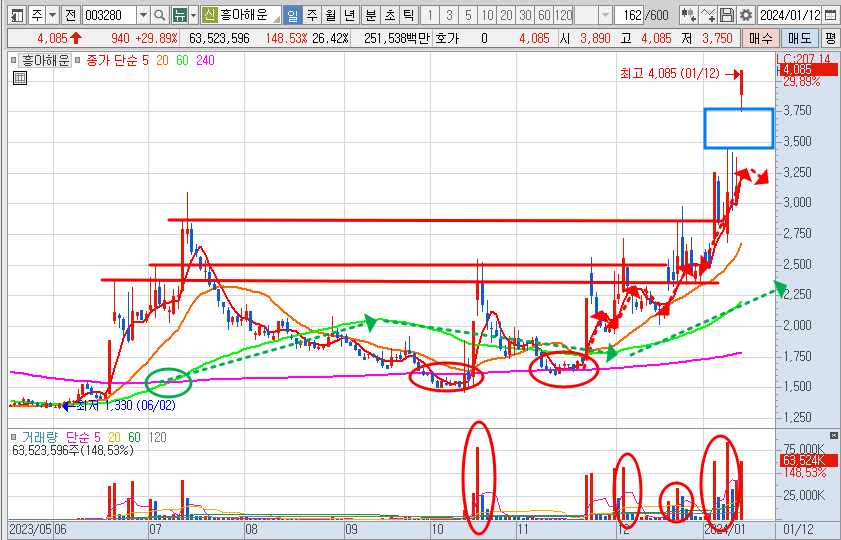Select the 20 interval button
This screenshot has width=841, height=540.
point(506,15)
